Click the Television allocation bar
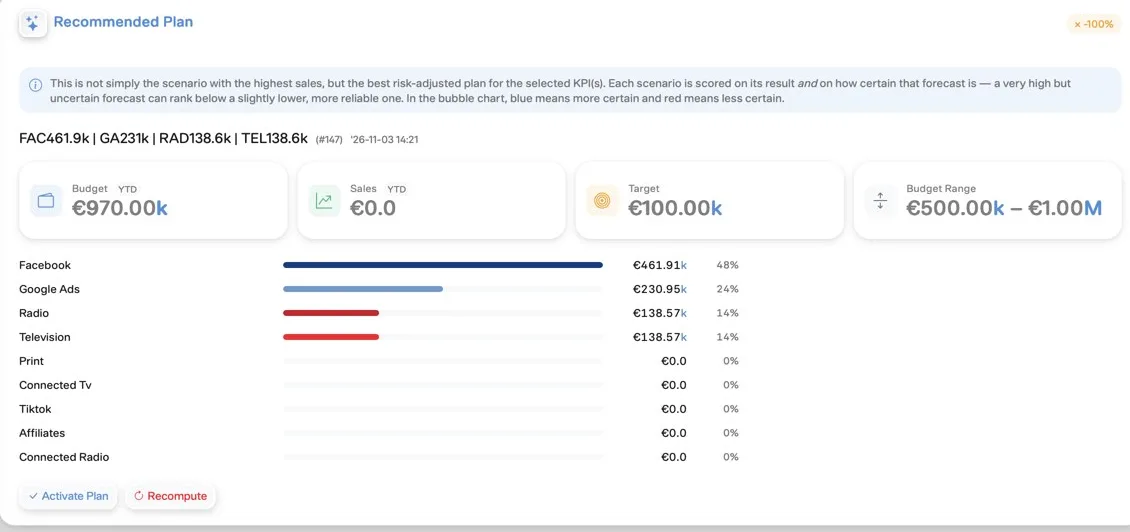The image size is (1130, 532). pyautogui.click(x=331, y=337)
